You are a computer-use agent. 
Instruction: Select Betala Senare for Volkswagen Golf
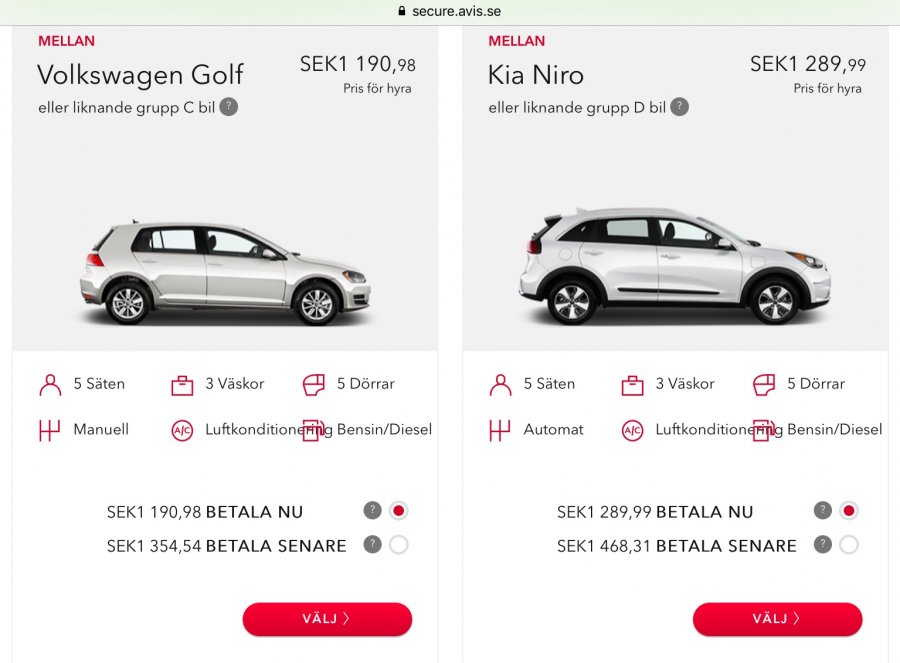(399, 545)
